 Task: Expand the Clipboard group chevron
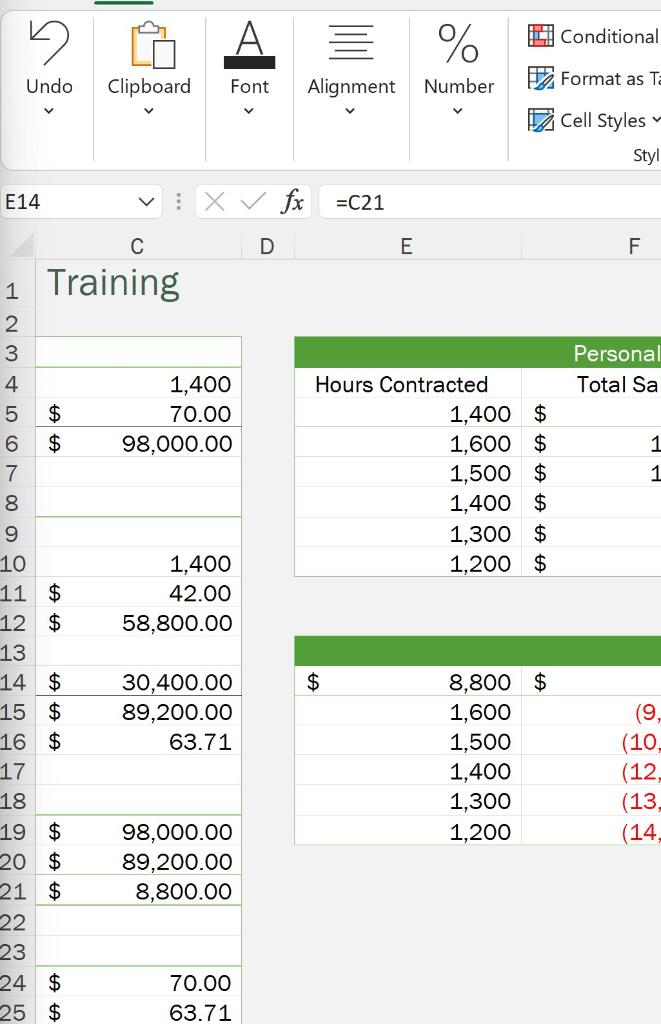(x=149, y=111)
